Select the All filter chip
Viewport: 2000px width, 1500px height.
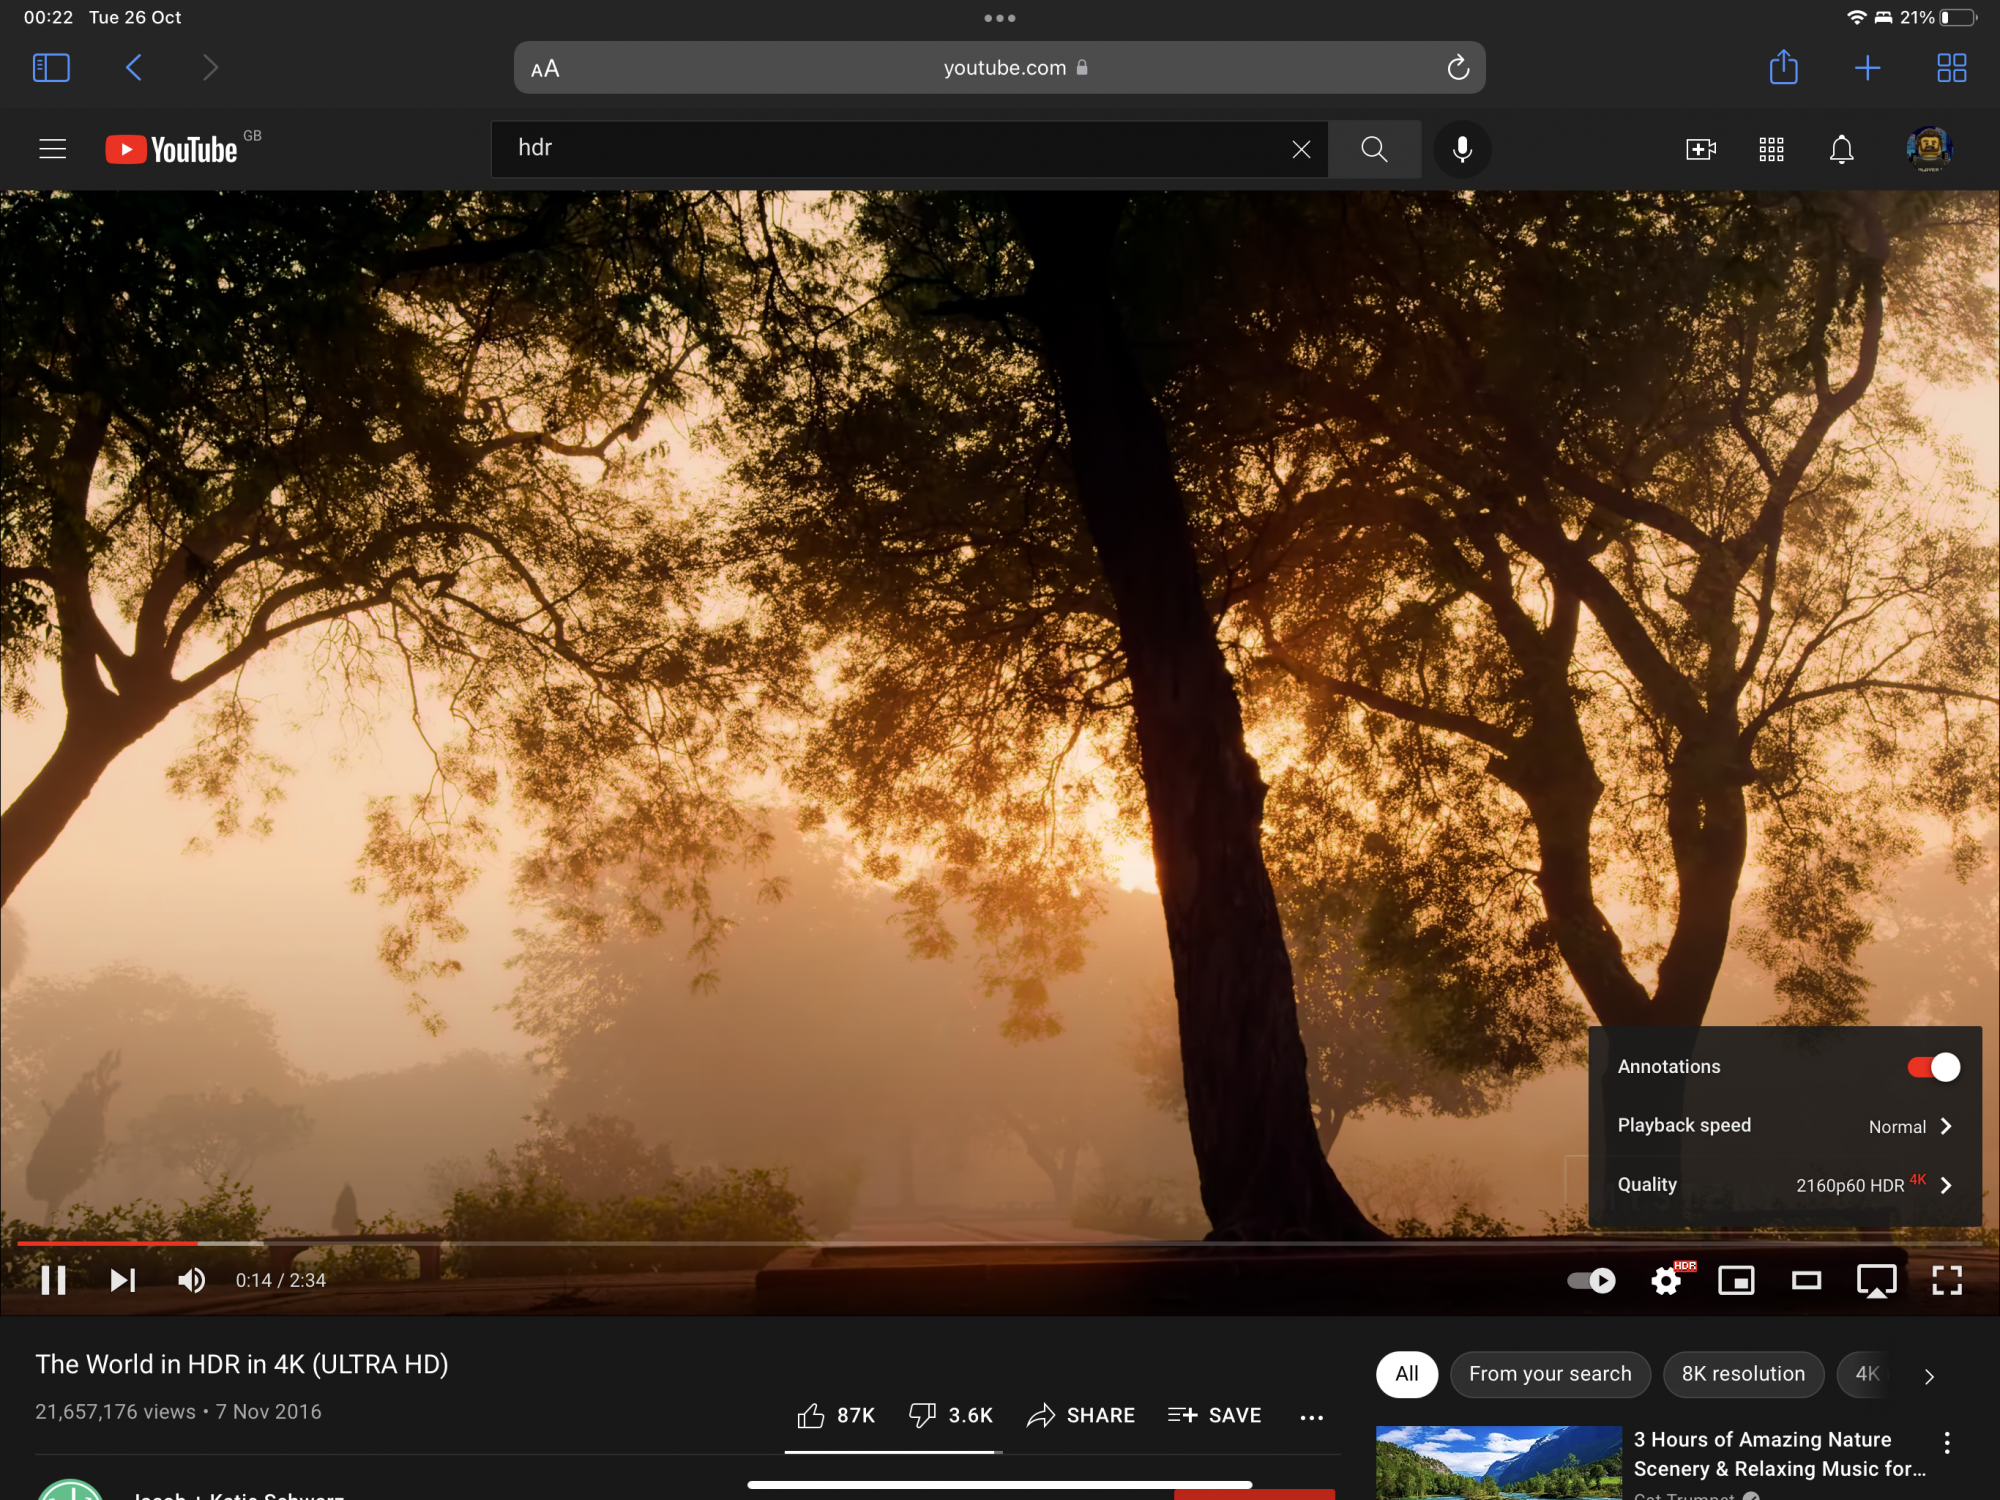(x=1407, y=1374)
